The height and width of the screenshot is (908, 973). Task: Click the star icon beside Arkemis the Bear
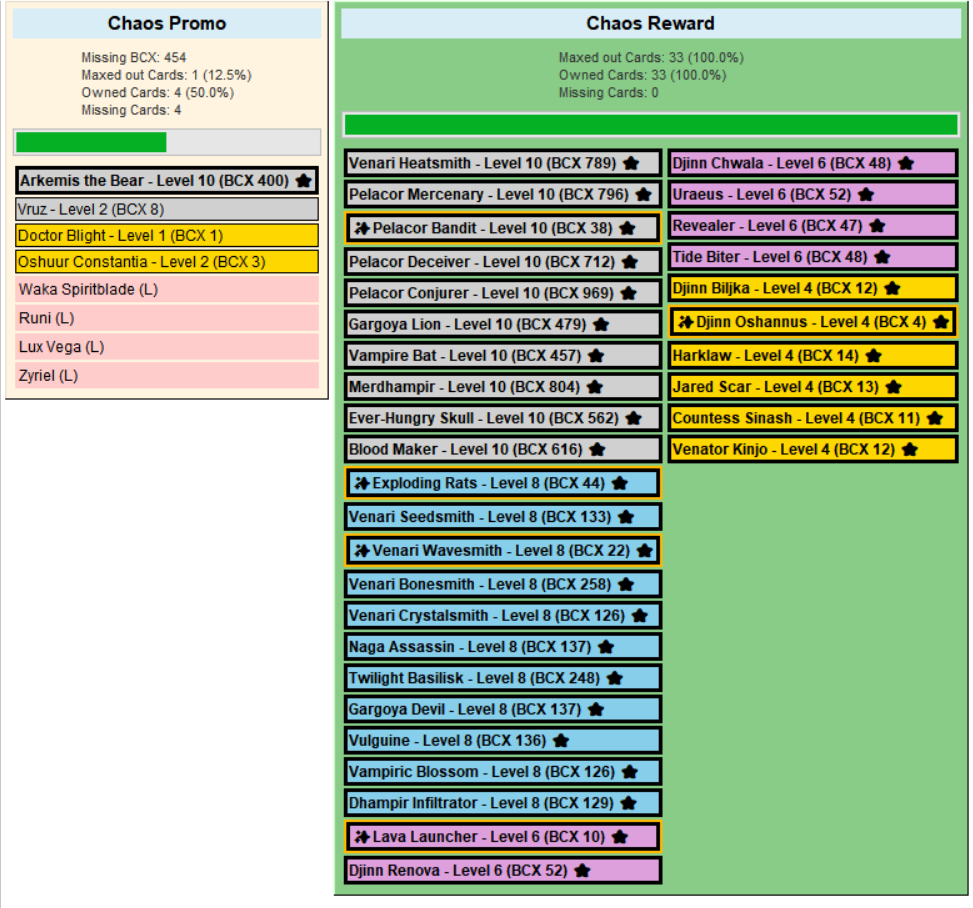(x=303, y=181)
